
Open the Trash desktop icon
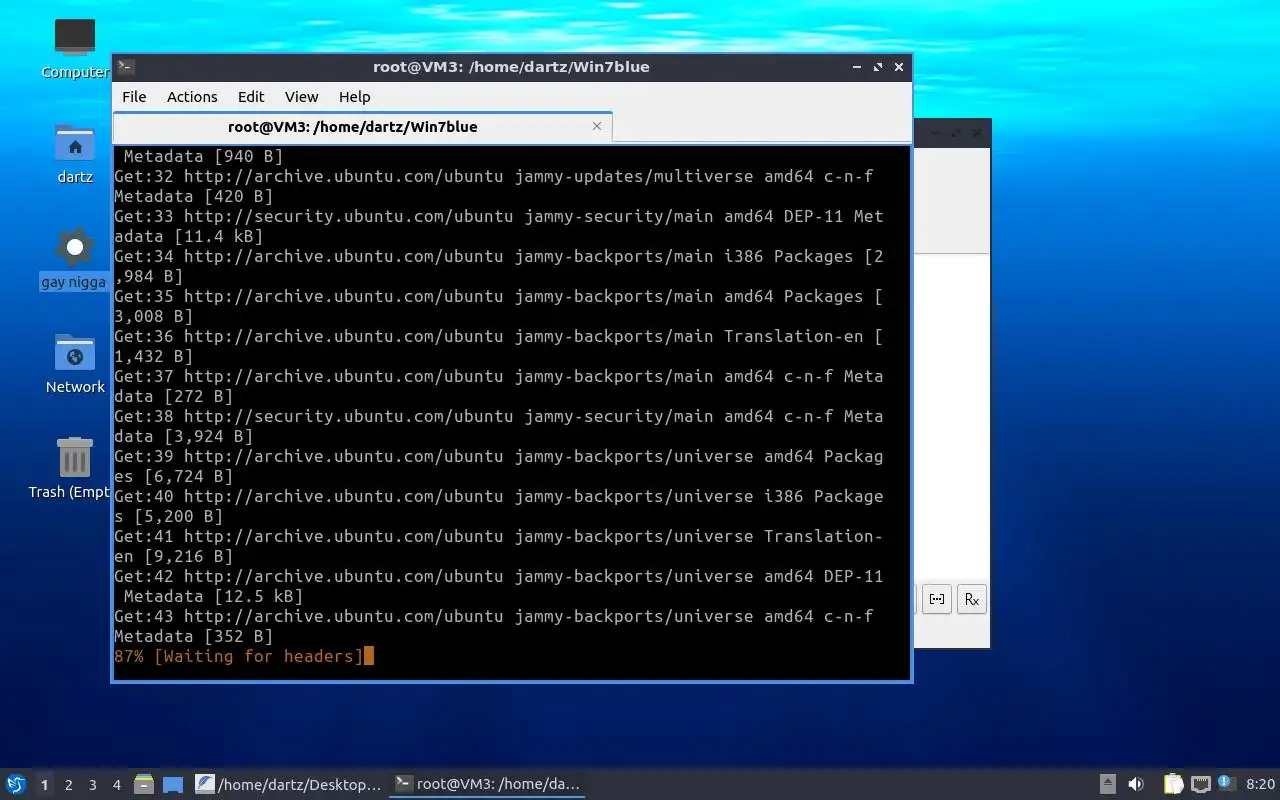tap(75, 458)
